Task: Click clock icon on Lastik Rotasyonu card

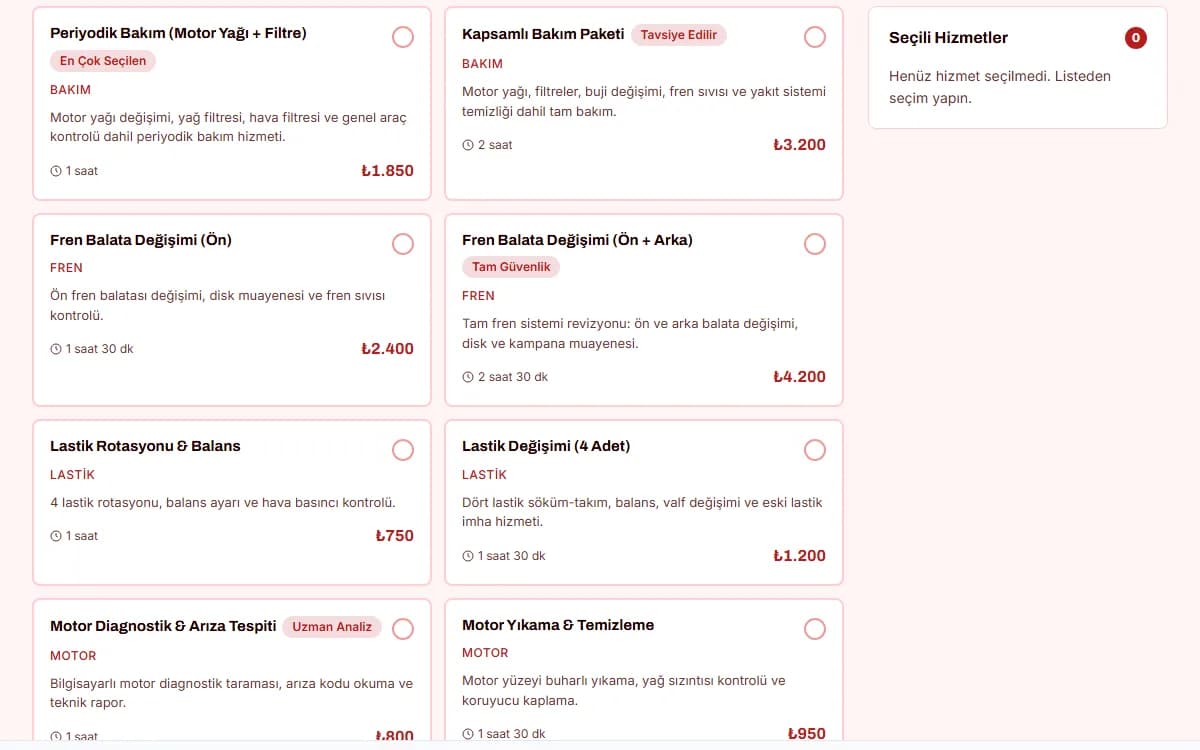Action: pos(56,536)
